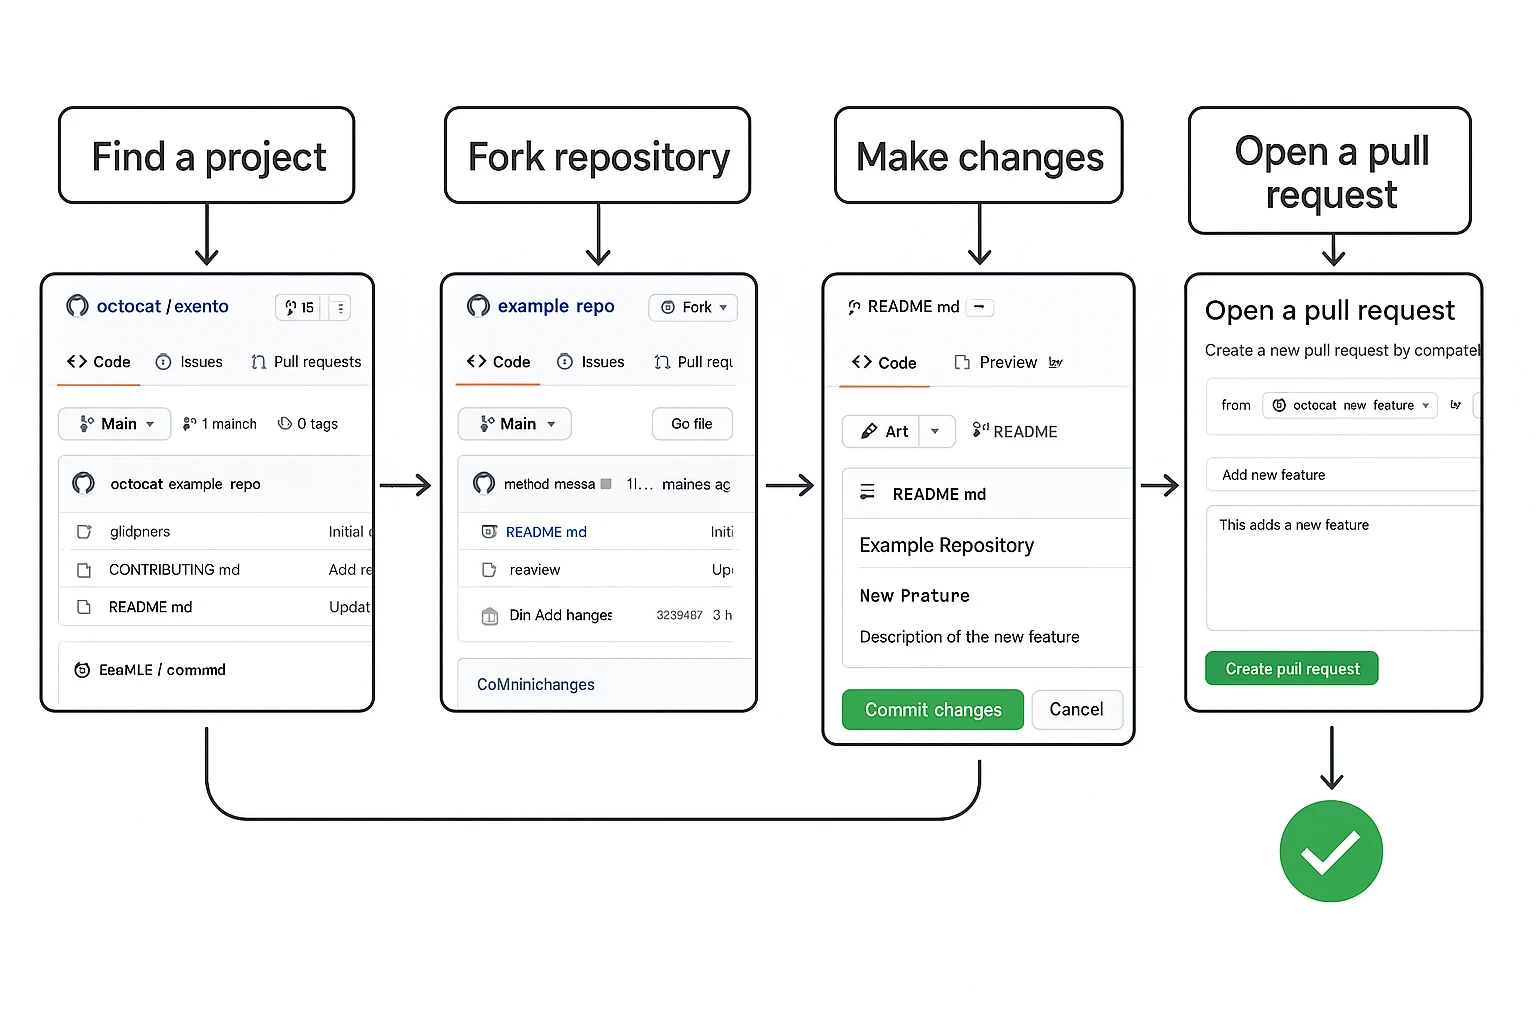Viewport: 1536px width, 1024px height.
Task: Open the kebab menu next to the 15 count
Action: click(x=340, y=308)
